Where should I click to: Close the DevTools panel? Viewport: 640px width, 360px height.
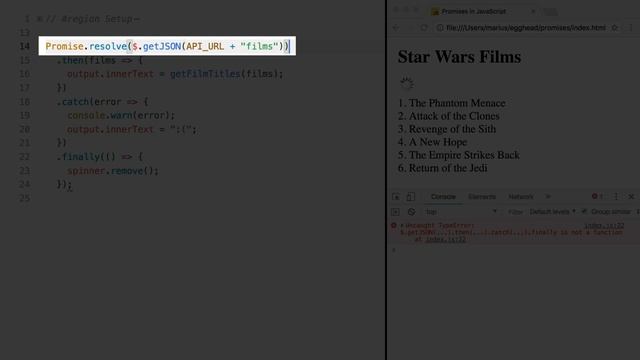[631, 197]
